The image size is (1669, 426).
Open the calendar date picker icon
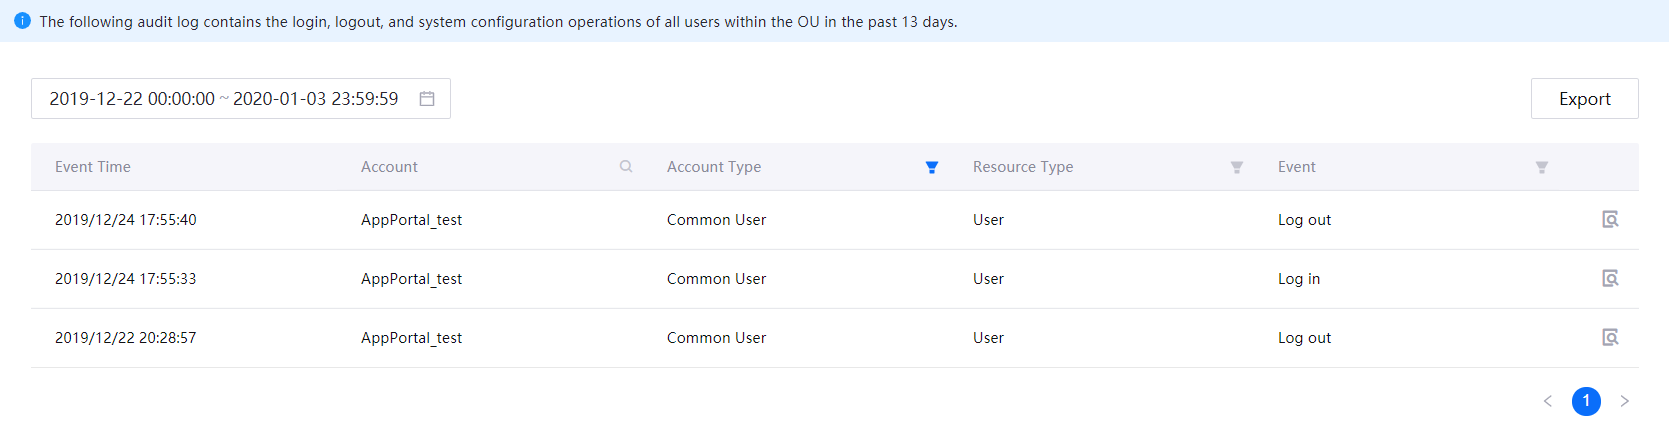(x=427, y=99)
